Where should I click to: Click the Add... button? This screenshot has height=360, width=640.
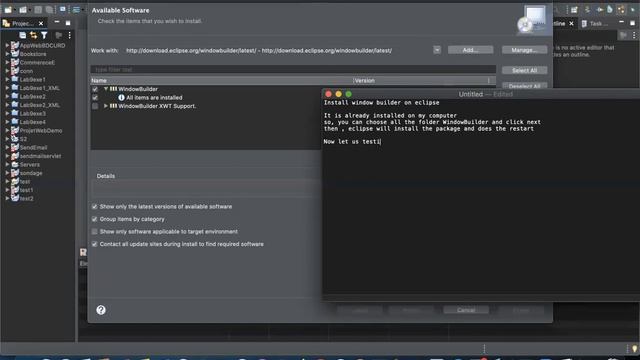tap(470, 50)
